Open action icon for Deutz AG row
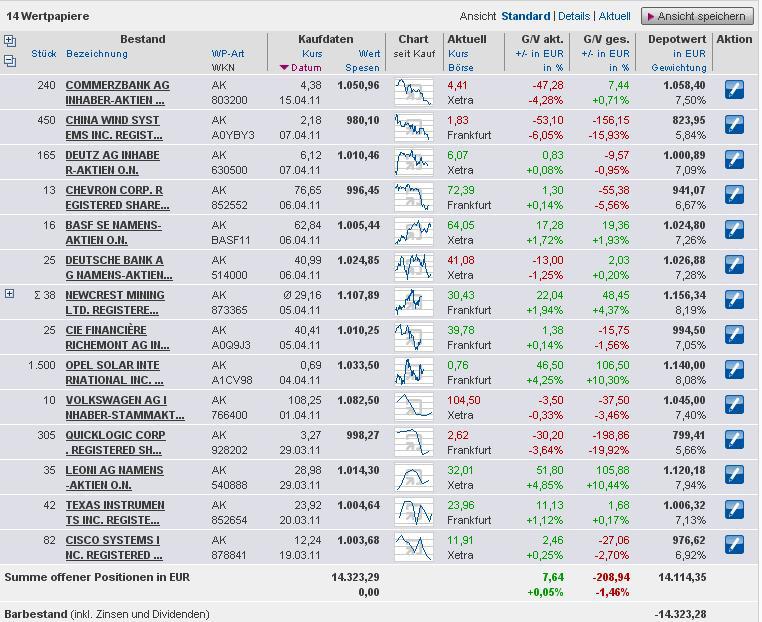The image size is (762, 622). pyautogui.click(x=734, y=160)
